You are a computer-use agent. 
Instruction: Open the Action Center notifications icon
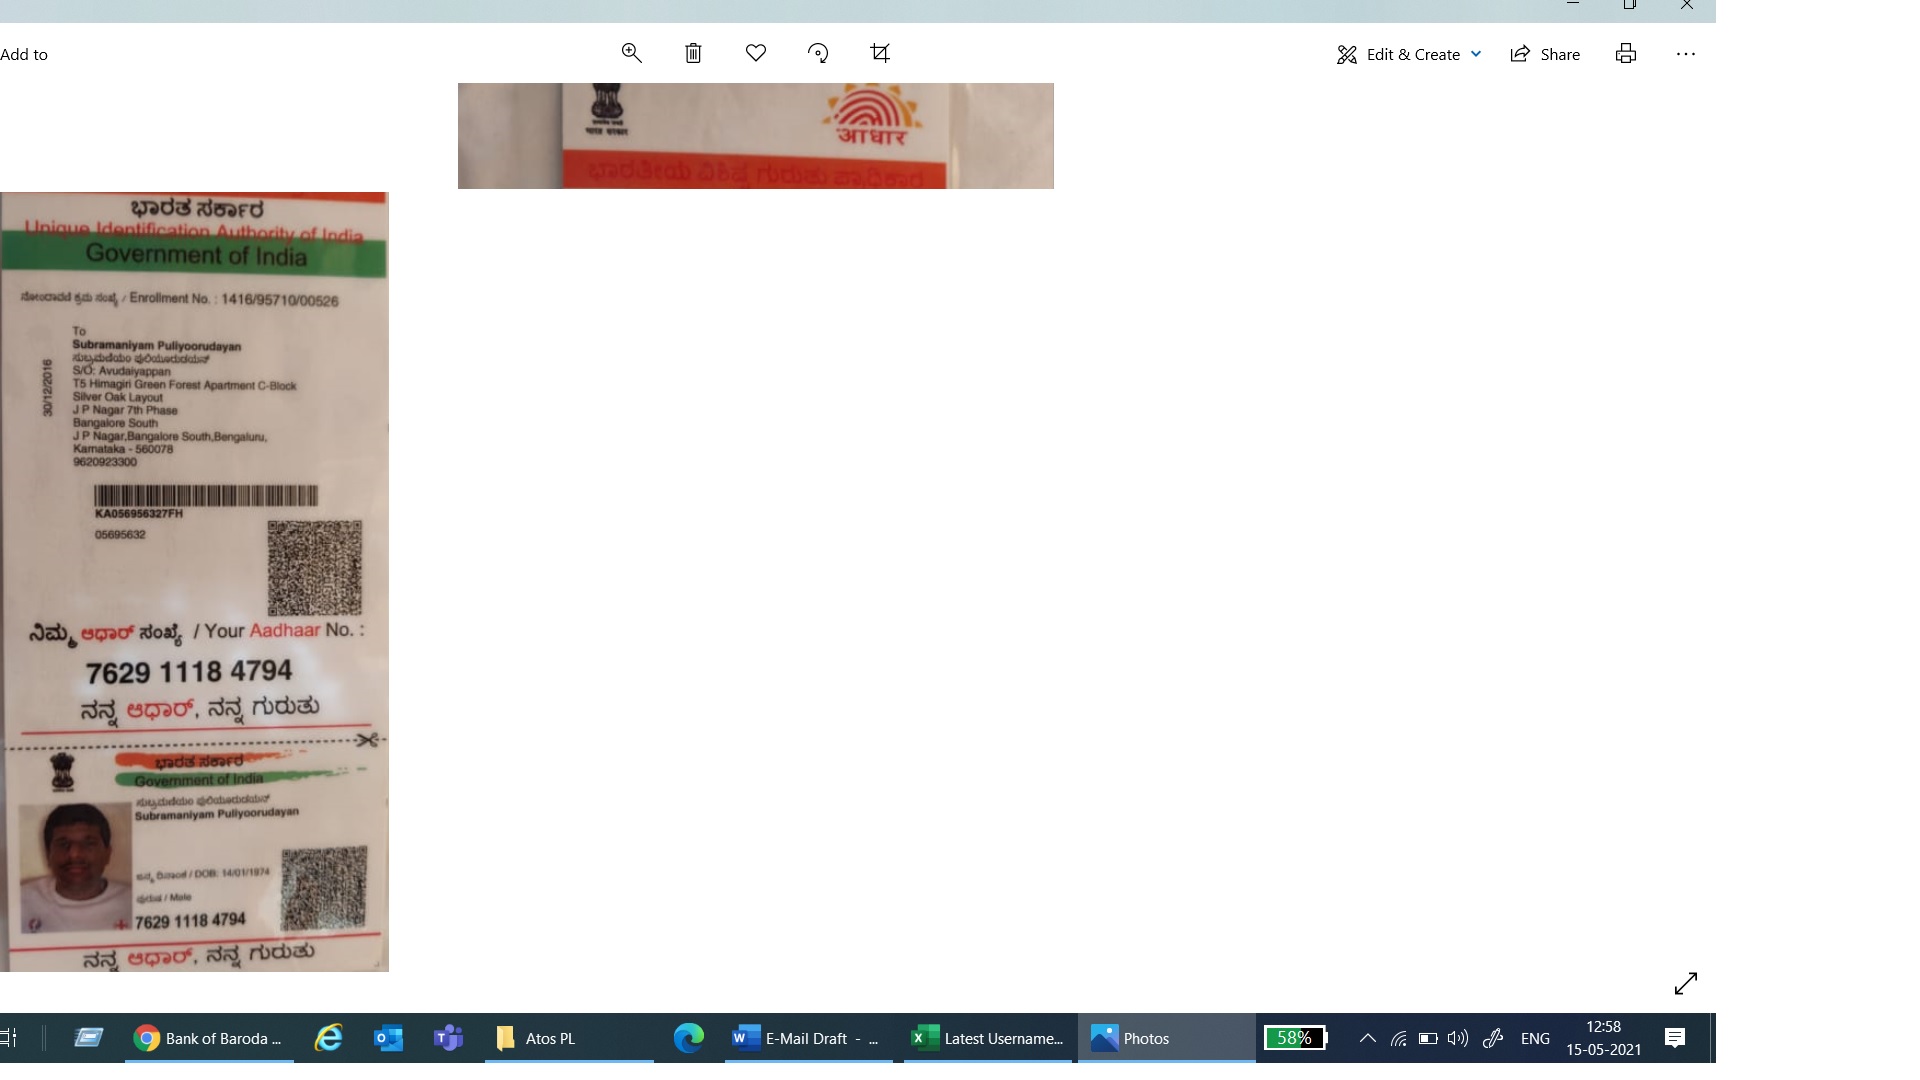[x=1675, y=1038]
